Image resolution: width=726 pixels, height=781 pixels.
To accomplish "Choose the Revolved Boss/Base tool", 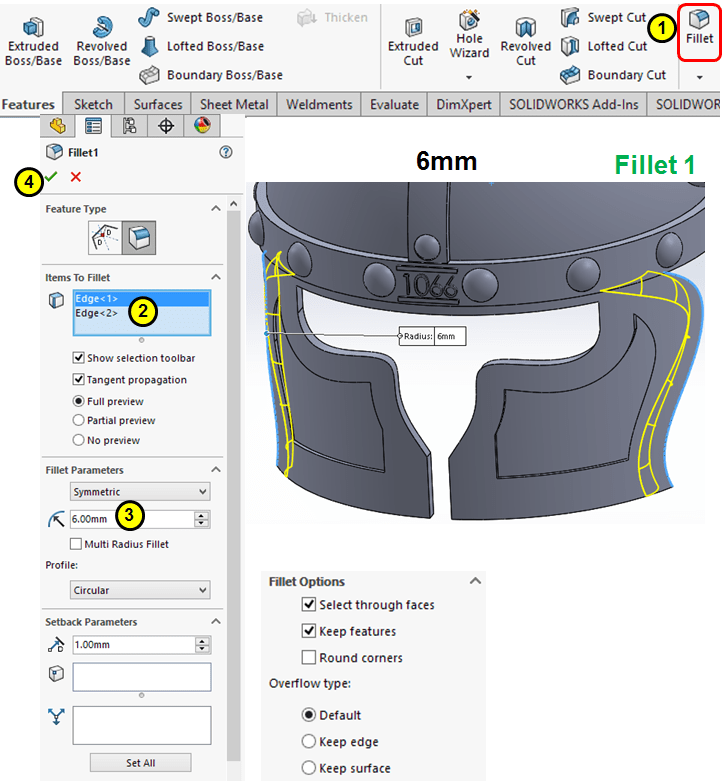I will pyautogui.click(x=102, y=38).
